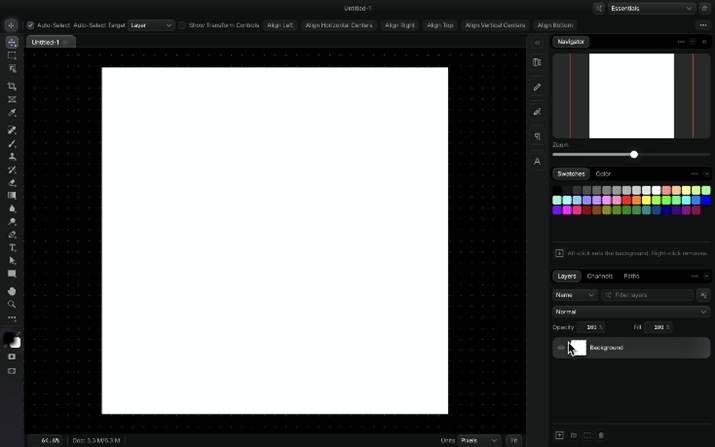Select the Hand tool

12,291
